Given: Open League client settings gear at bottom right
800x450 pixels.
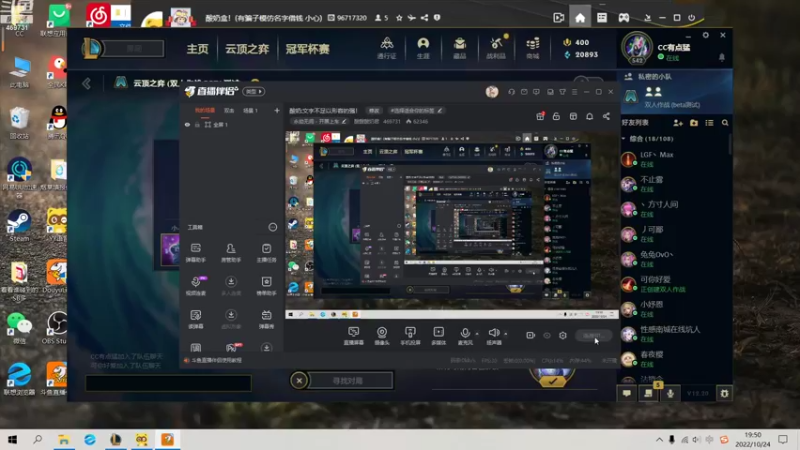Looking at the screenshot, I should click(x=724, y=393).
